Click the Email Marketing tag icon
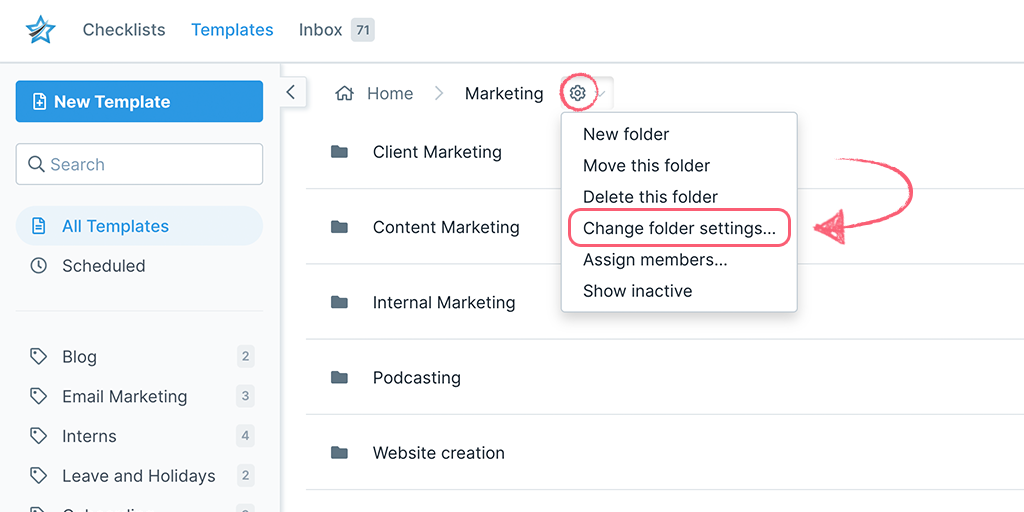Screen dimensions: 1024x512 coord(39,396)
